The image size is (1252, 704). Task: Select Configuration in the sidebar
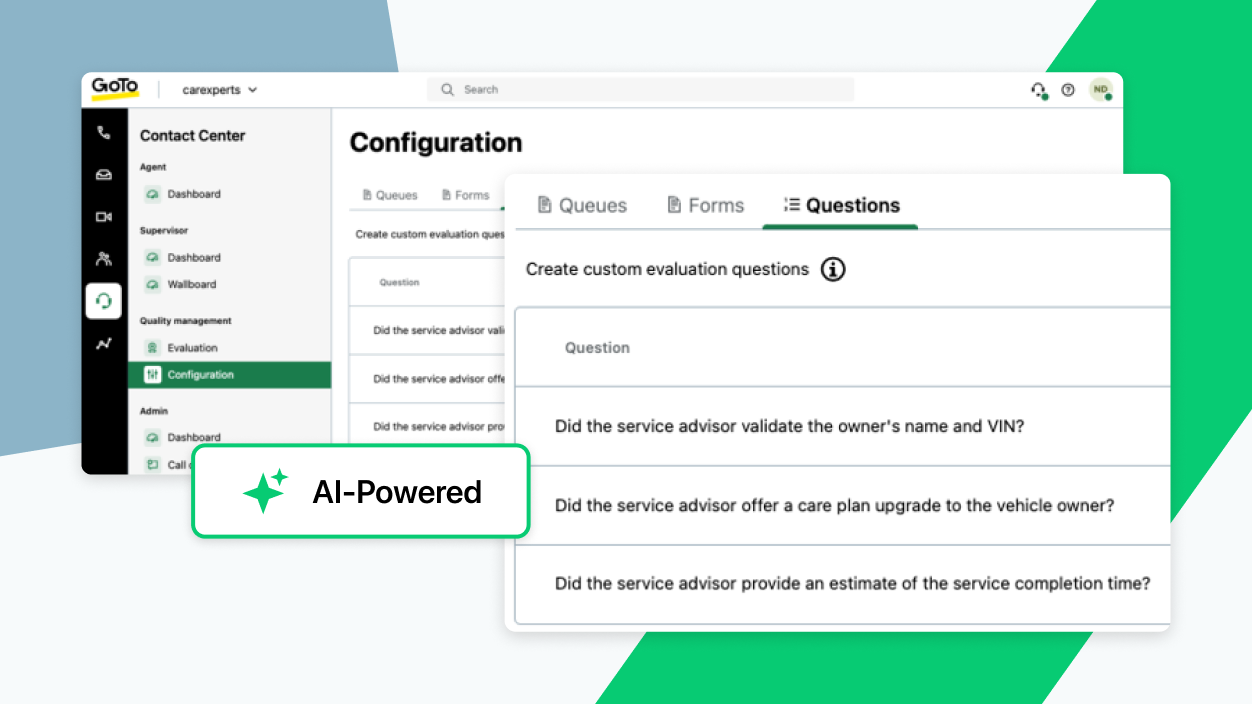pyautogui.click(x=200, y=375)
